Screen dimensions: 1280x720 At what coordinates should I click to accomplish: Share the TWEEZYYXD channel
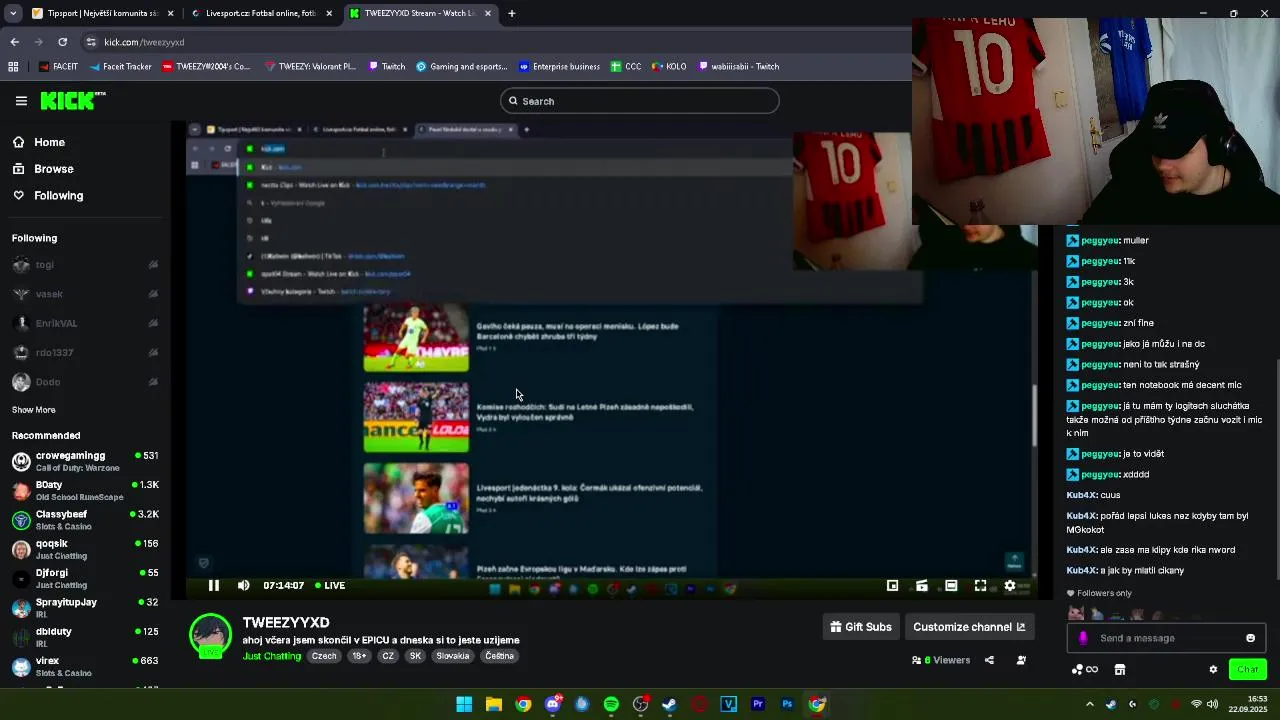point(989,660)
